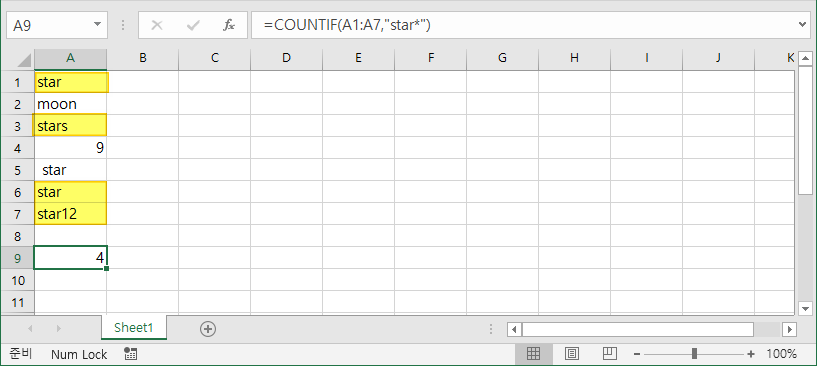Screen dimensions: 817x366
Task: Click the Select All corner triangle
Action: tap(23, 60)
